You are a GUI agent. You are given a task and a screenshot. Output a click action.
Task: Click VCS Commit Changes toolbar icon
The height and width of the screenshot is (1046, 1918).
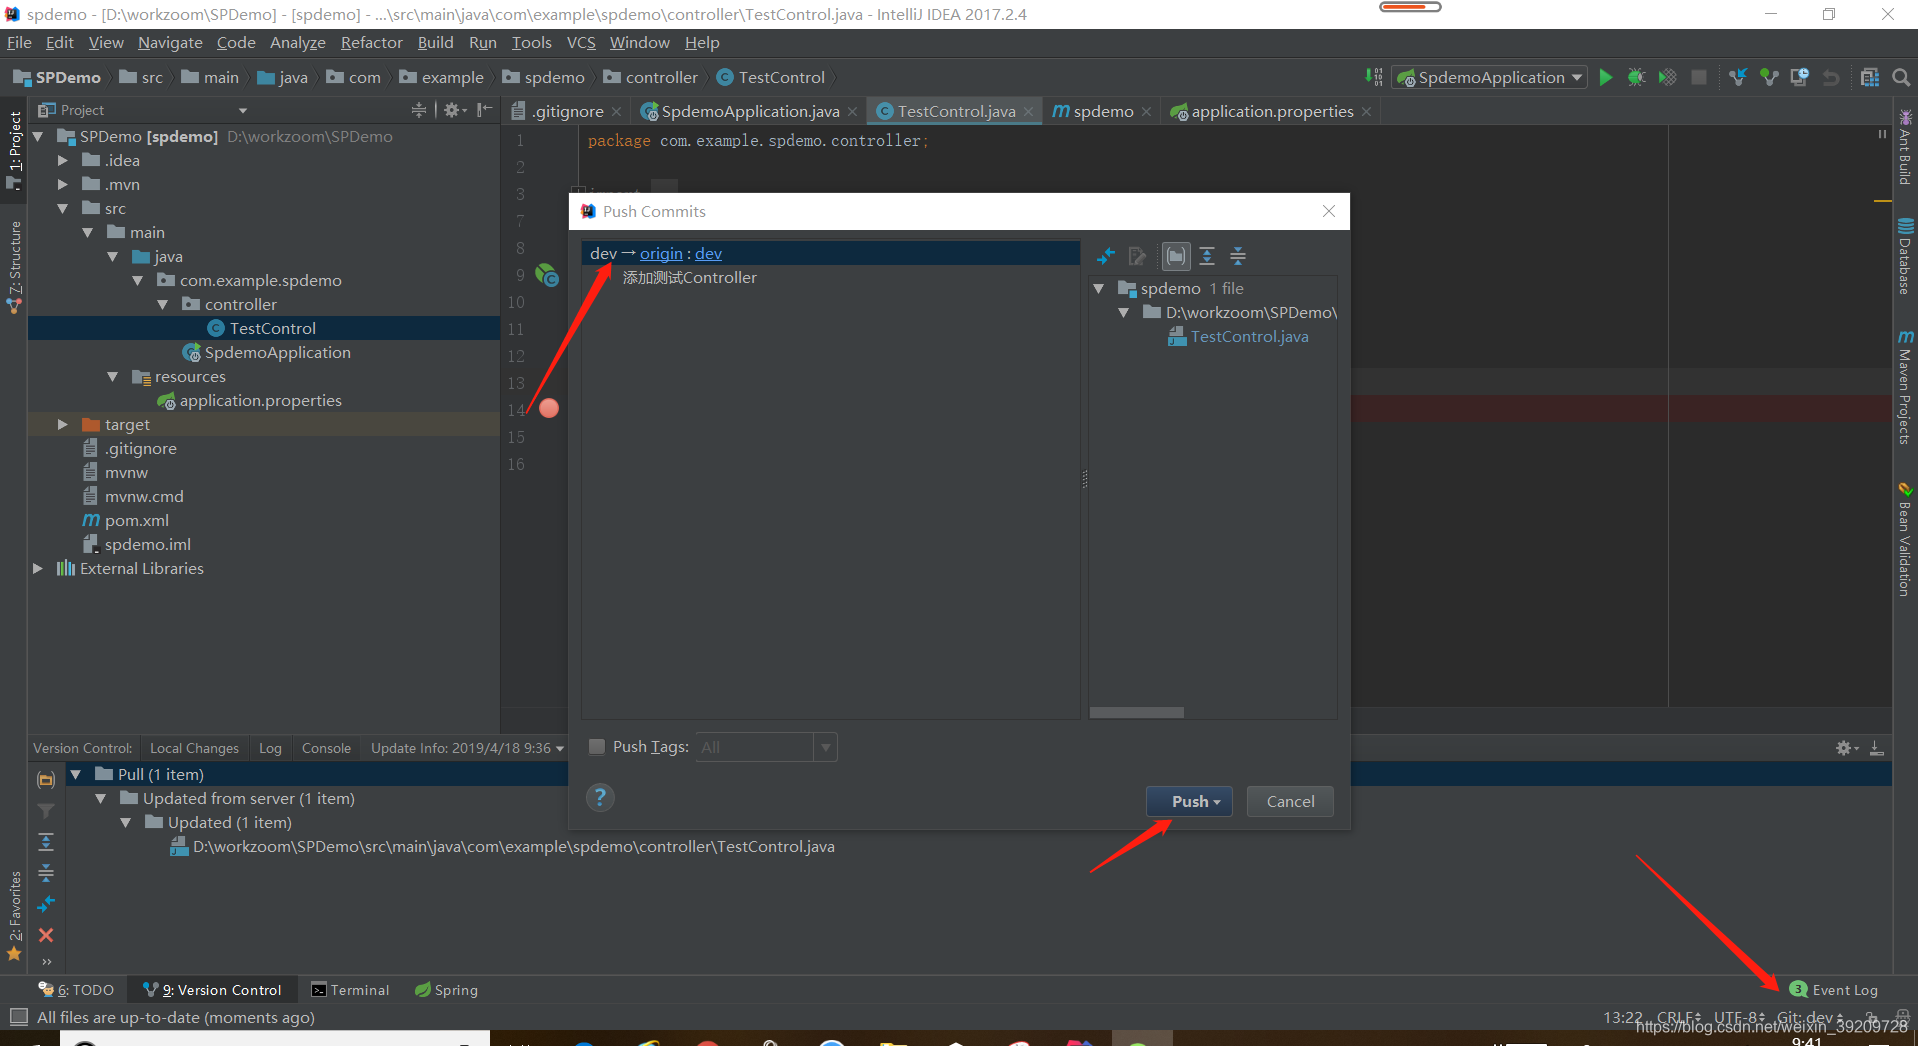tap(1769, 77)
